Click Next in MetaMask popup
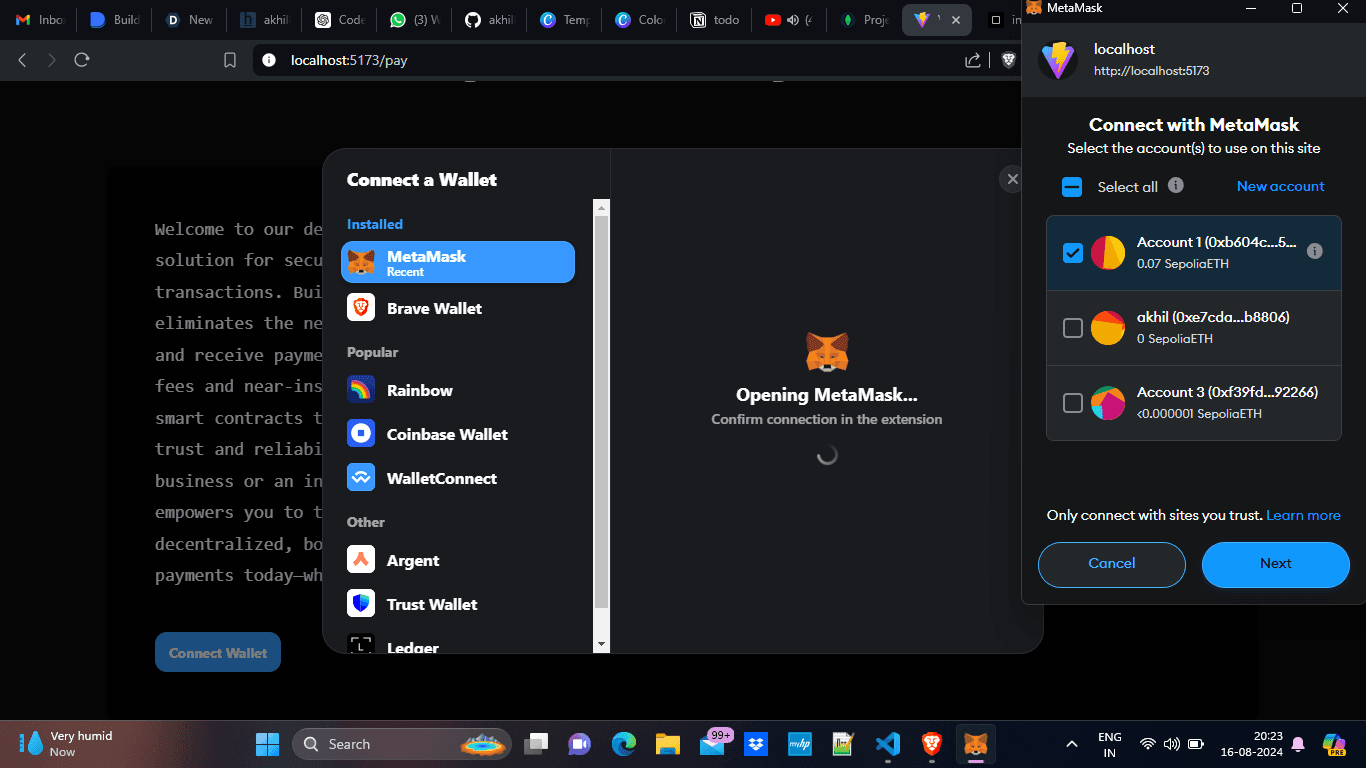The width and height of the screenshot is (1366, 768). tap(1276, 564)
